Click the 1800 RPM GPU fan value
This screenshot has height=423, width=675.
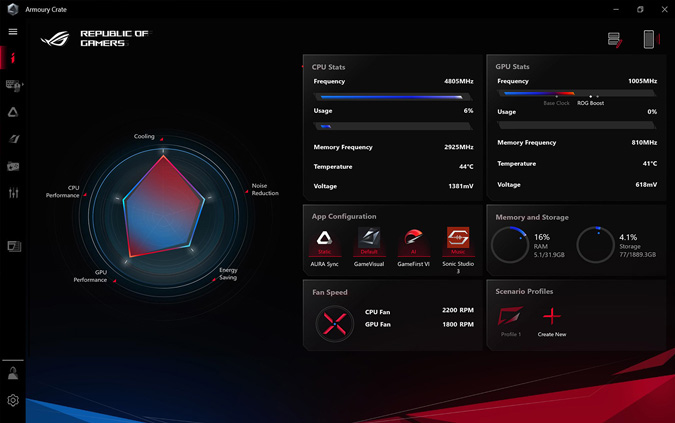(458, 324)
